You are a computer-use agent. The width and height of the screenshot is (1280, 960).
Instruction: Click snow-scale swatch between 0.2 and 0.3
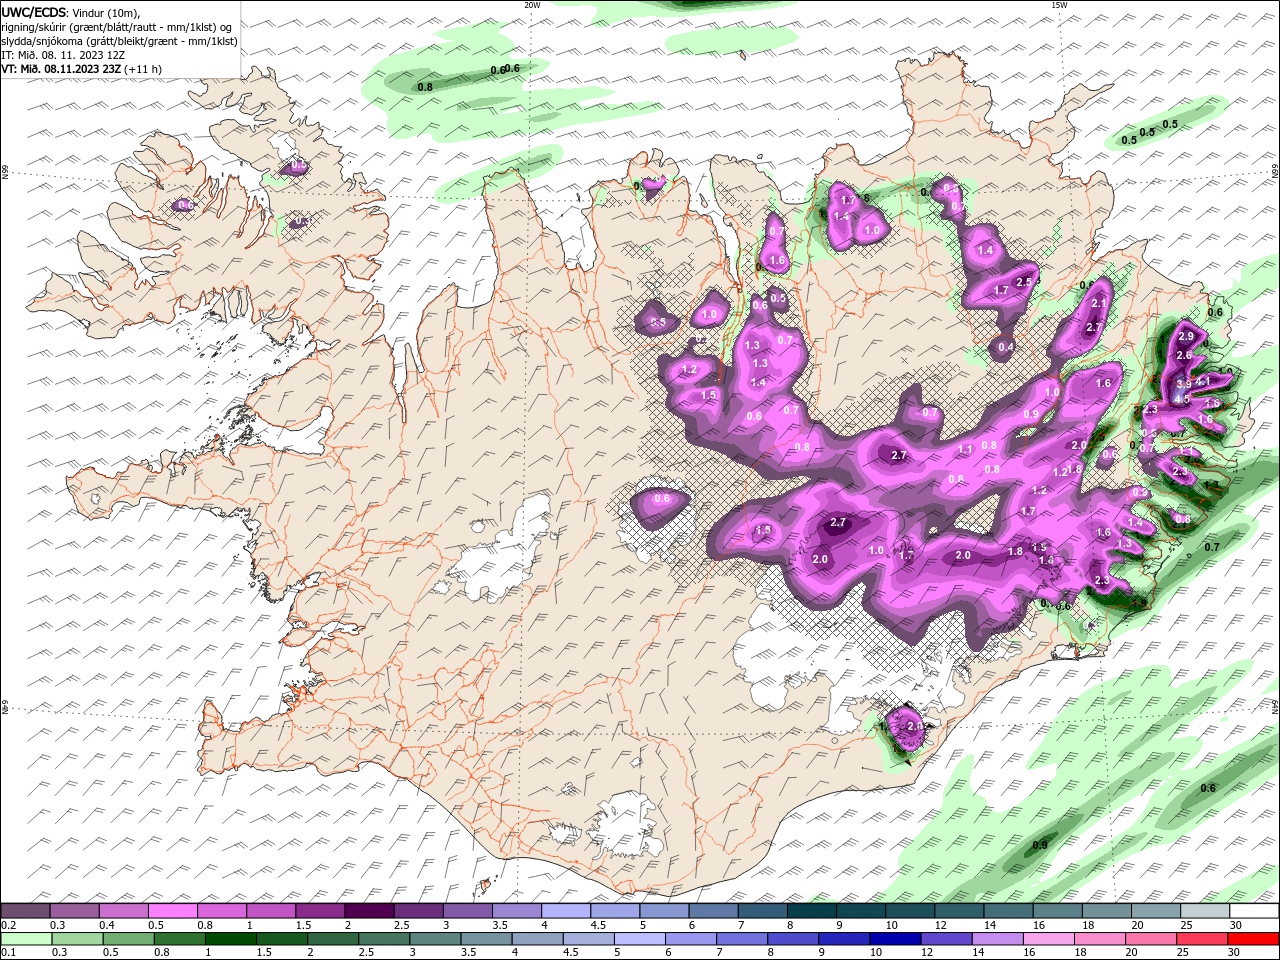pyautogui.click(x=25, y=911)
